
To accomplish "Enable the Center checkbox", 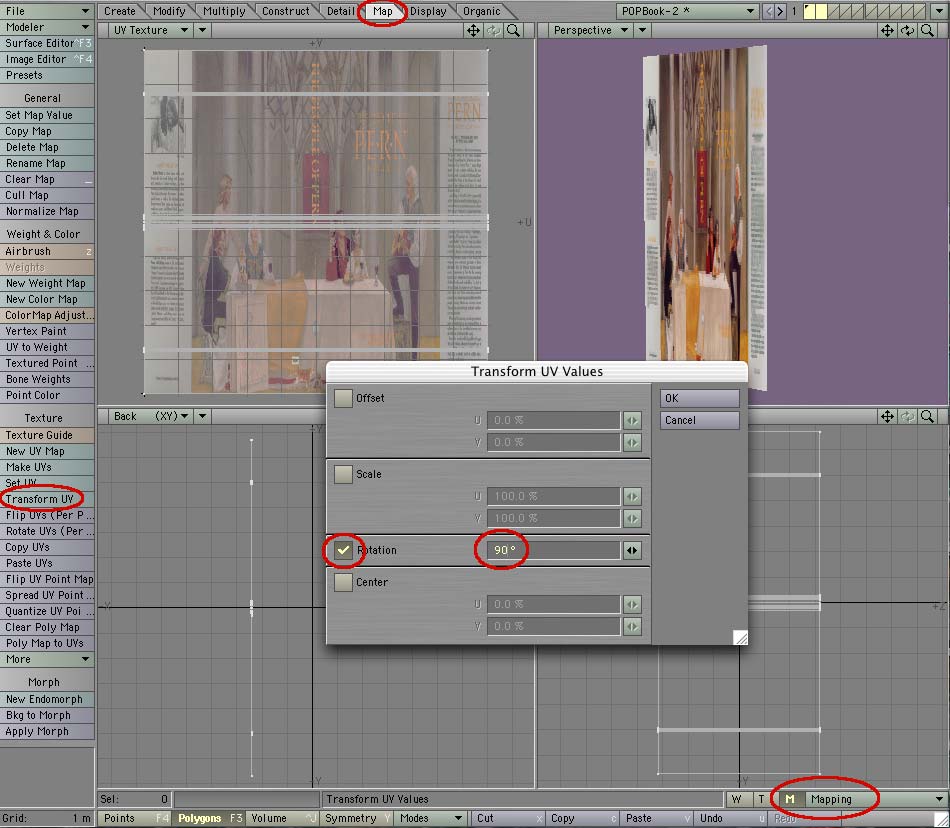I will pyautogui.click(x=343, y=582).
